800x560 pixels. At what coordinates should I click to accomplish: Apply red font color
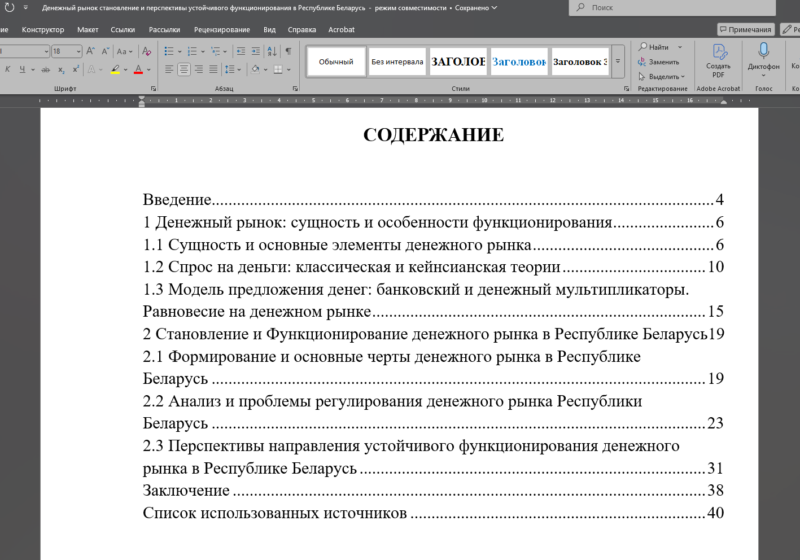138,69
